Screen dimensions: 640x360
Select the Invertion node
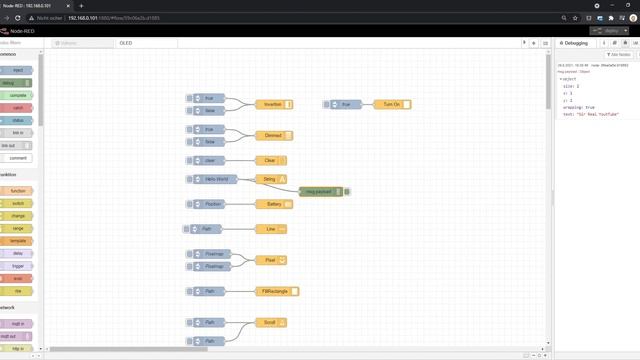[x=274, y=104]
